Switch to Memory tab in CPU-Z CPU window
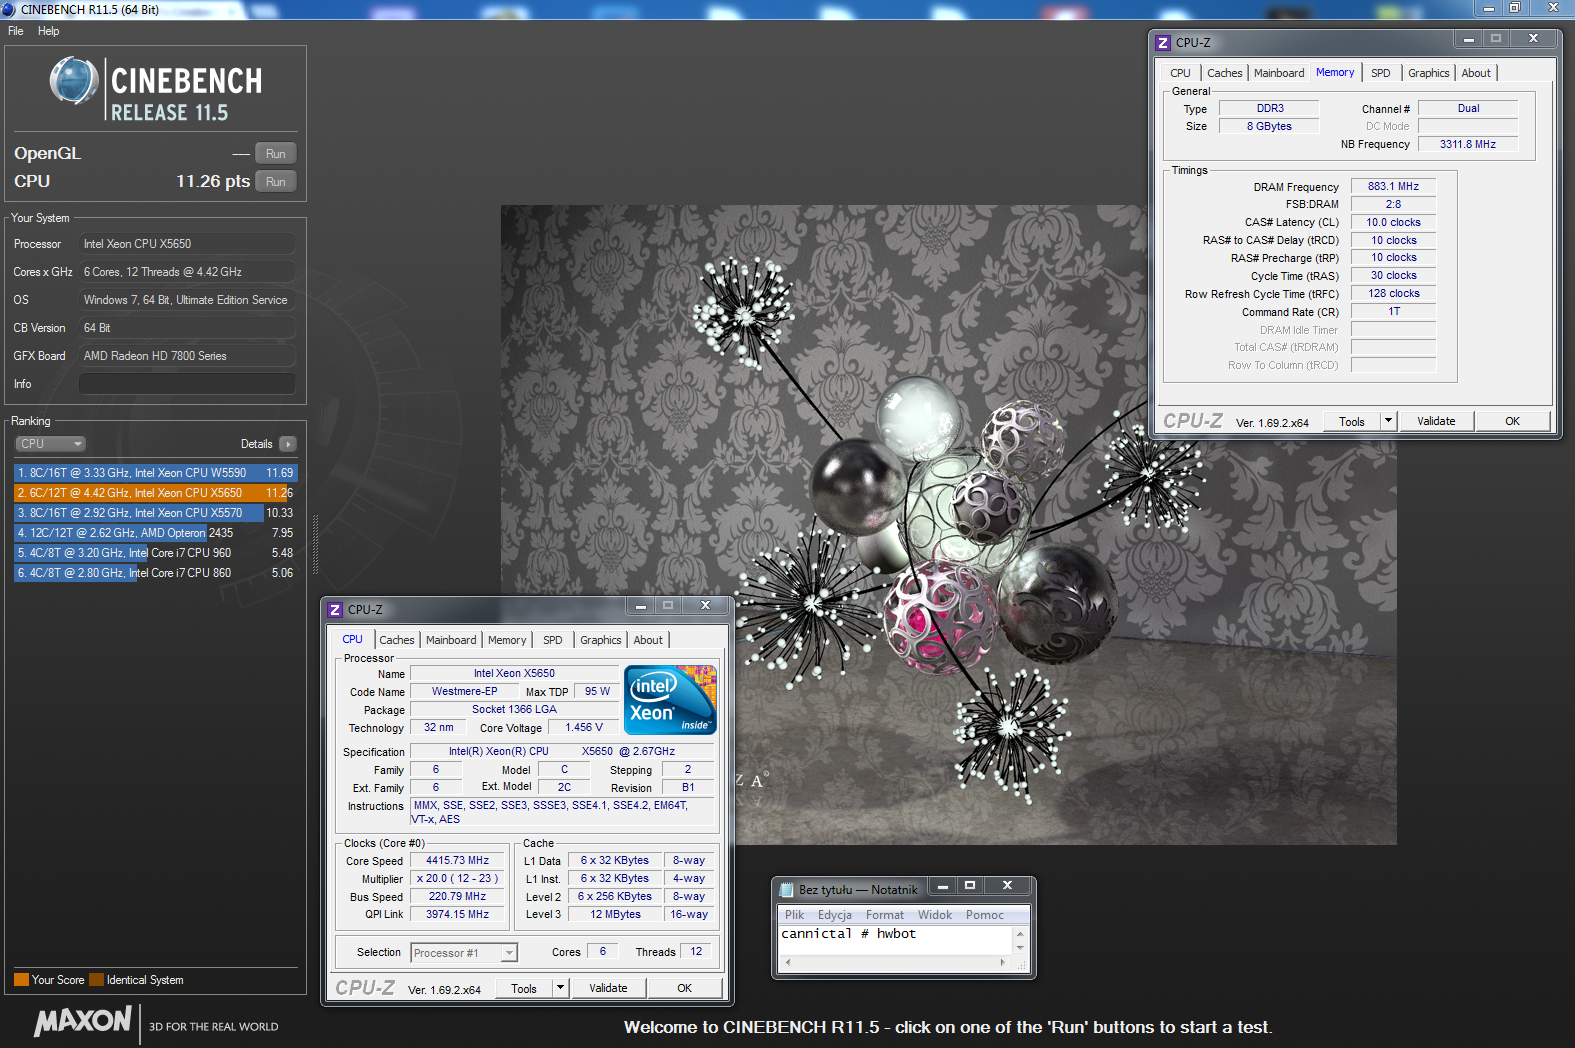 [507, 640]
